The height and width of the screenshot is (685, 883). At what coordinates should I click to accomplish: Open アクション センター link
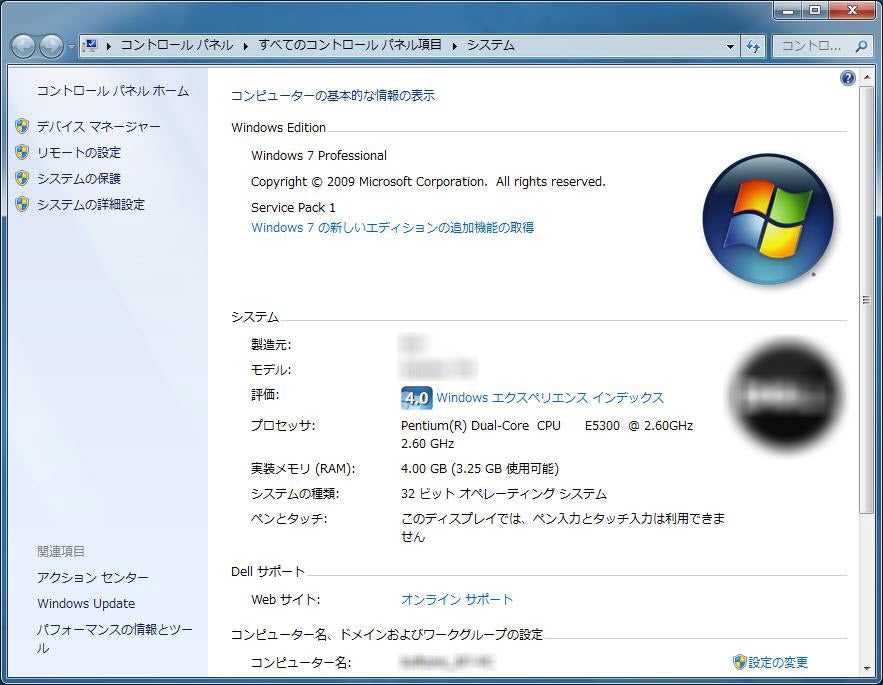click(93, 577)
